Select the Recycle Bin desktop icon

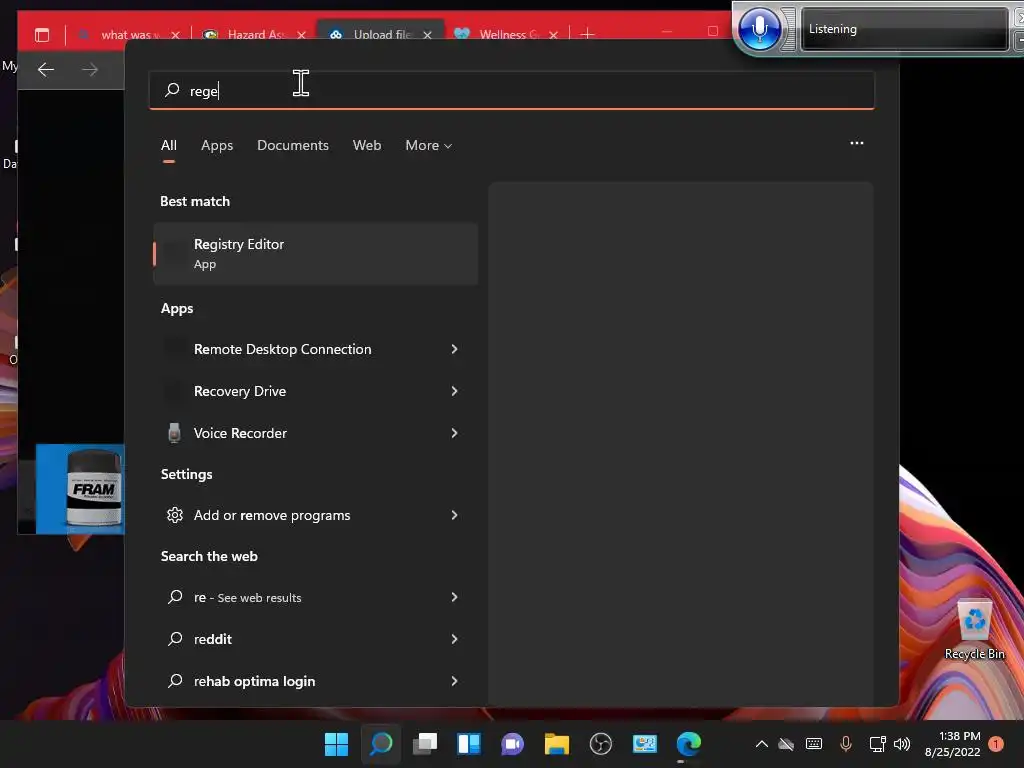[x=974, y=630]
